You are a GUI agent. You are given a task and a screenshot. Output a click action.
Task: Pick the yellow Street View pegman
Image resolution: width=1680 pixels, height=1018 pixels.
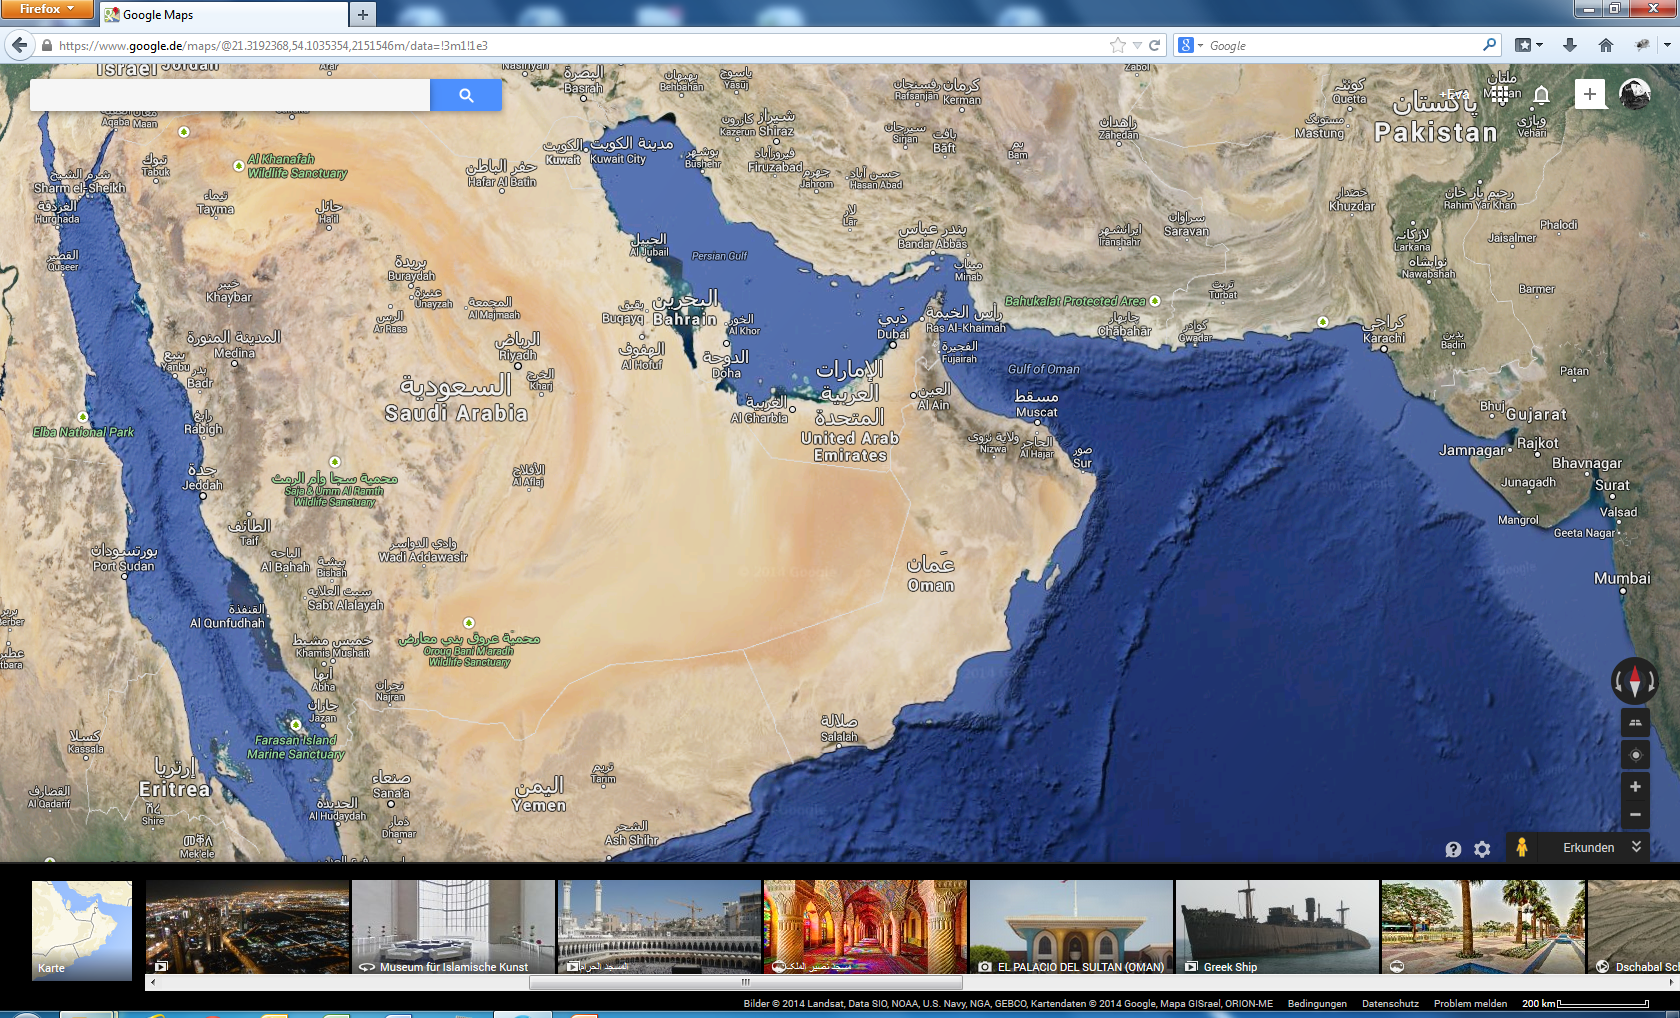coord(1521,847)
